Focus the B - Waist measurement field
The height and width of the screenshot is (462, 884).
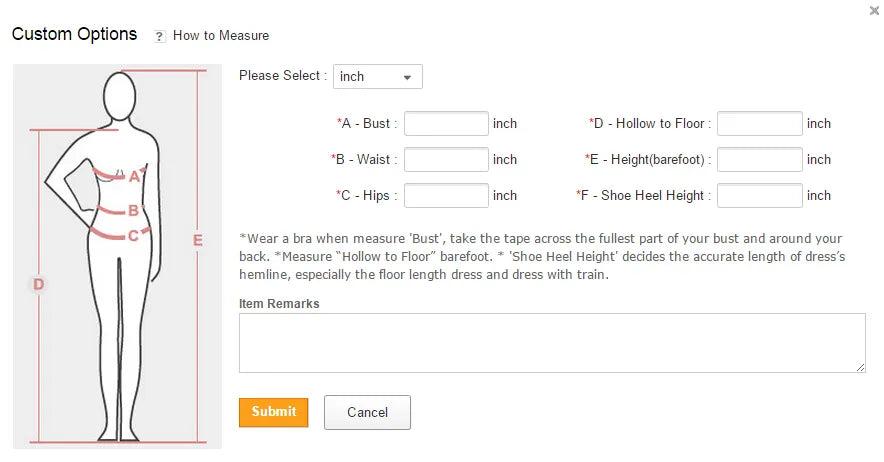click(446, 160)
